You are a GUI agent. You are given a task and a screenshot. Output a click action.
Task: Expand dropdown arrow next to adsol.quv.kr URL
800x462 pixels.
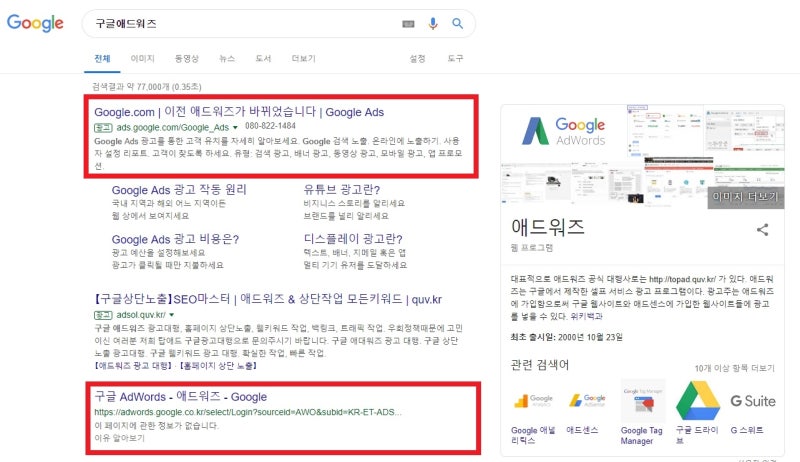171,315
